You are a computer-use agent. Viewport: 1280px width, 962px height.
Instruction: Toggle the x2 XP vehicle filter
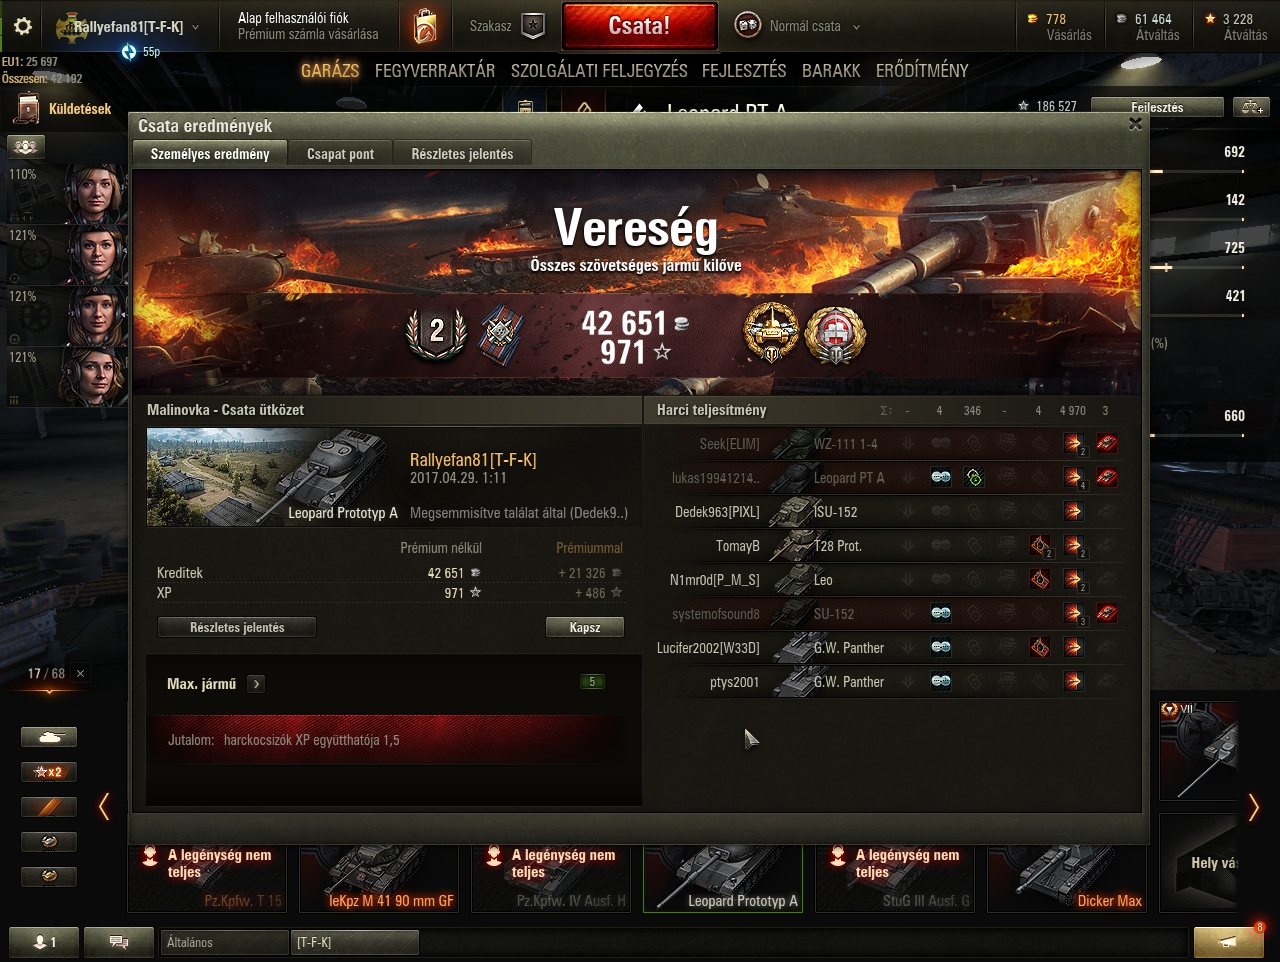[x=49, y=772]
